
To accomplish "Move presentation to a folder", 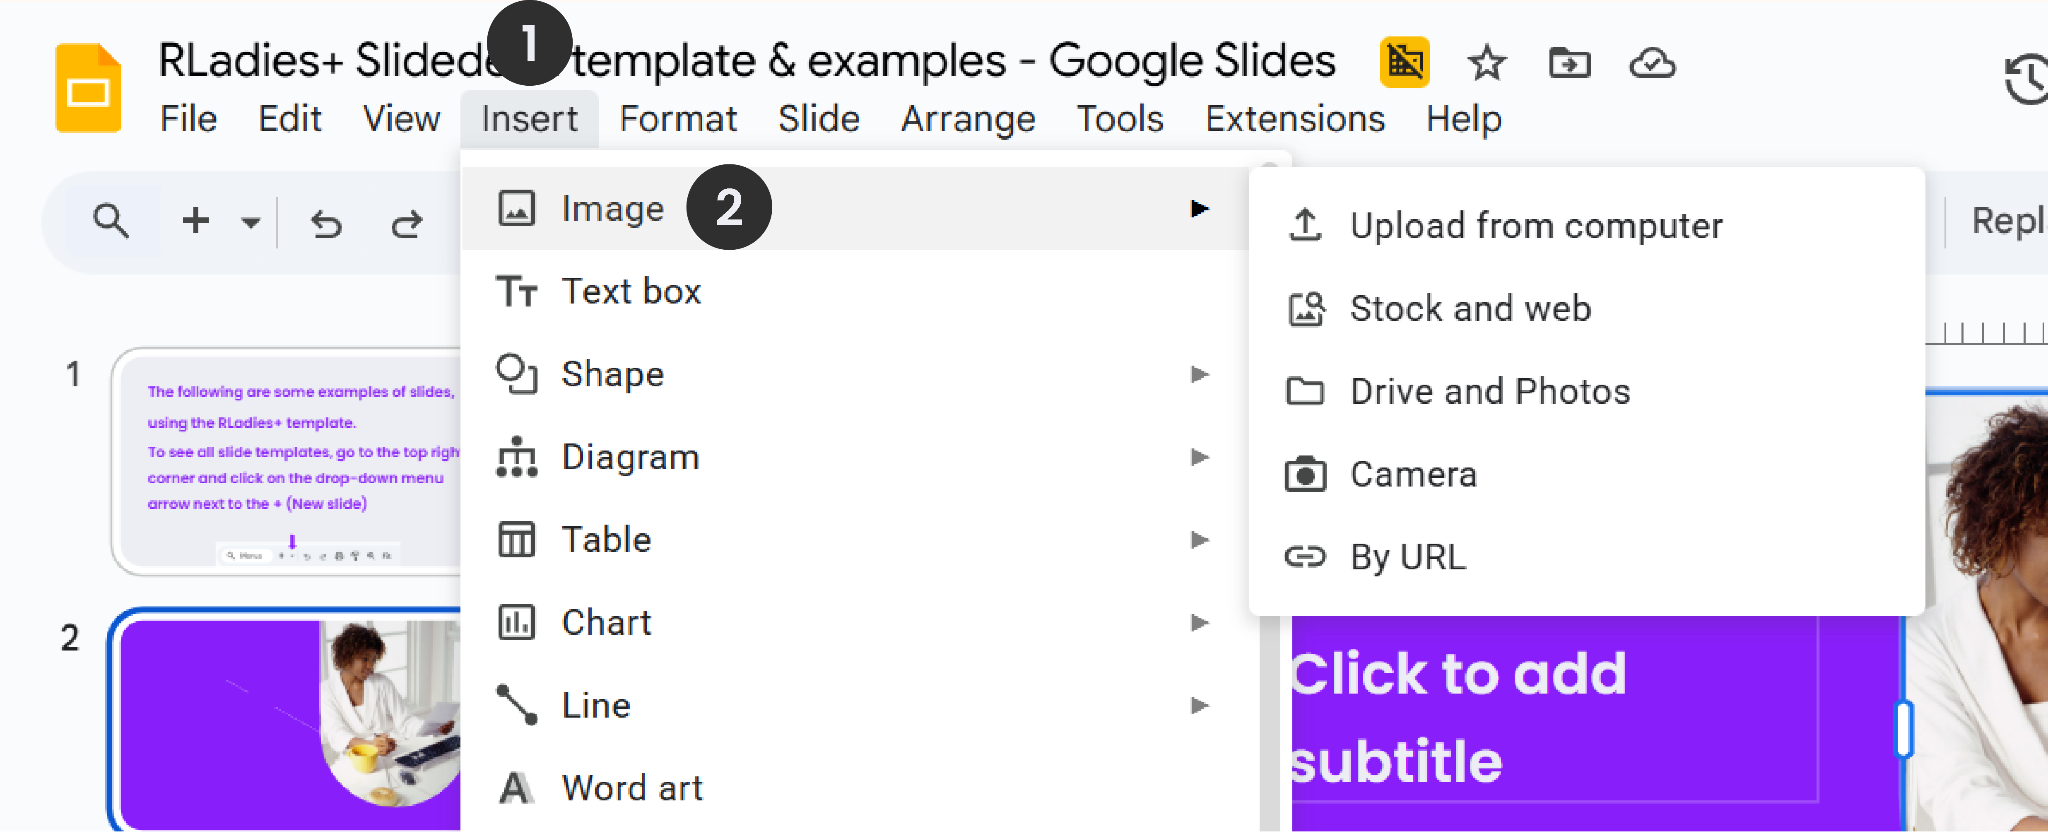I will (x=1569, y=63).
